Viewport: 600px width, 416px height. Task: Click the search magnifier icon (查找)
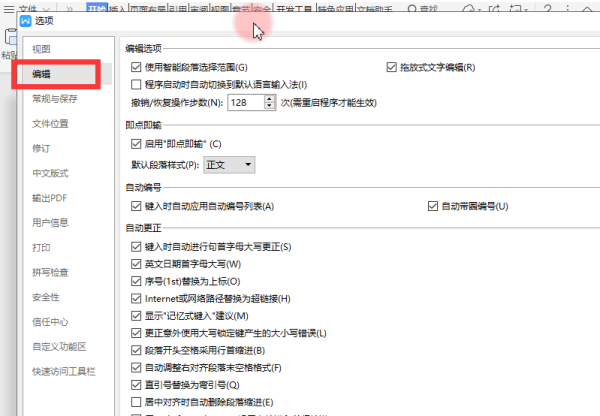click(x=412, y=9)
